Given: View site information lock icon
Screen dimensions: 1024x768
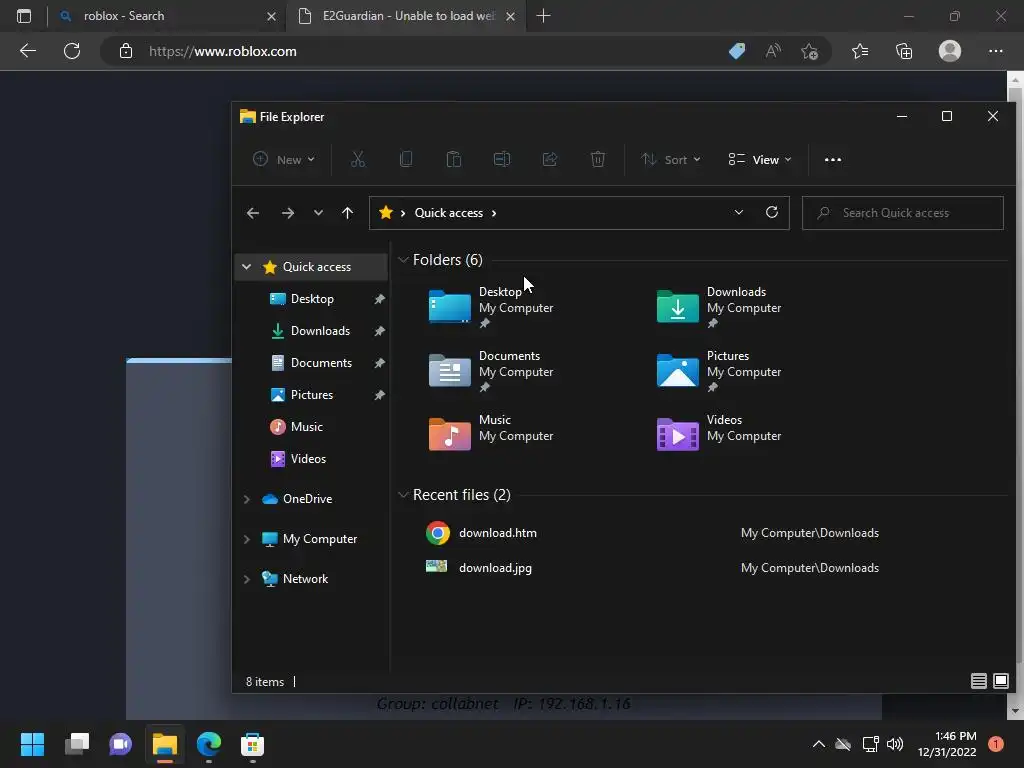Looking at the screenshot, I should 126,51.
